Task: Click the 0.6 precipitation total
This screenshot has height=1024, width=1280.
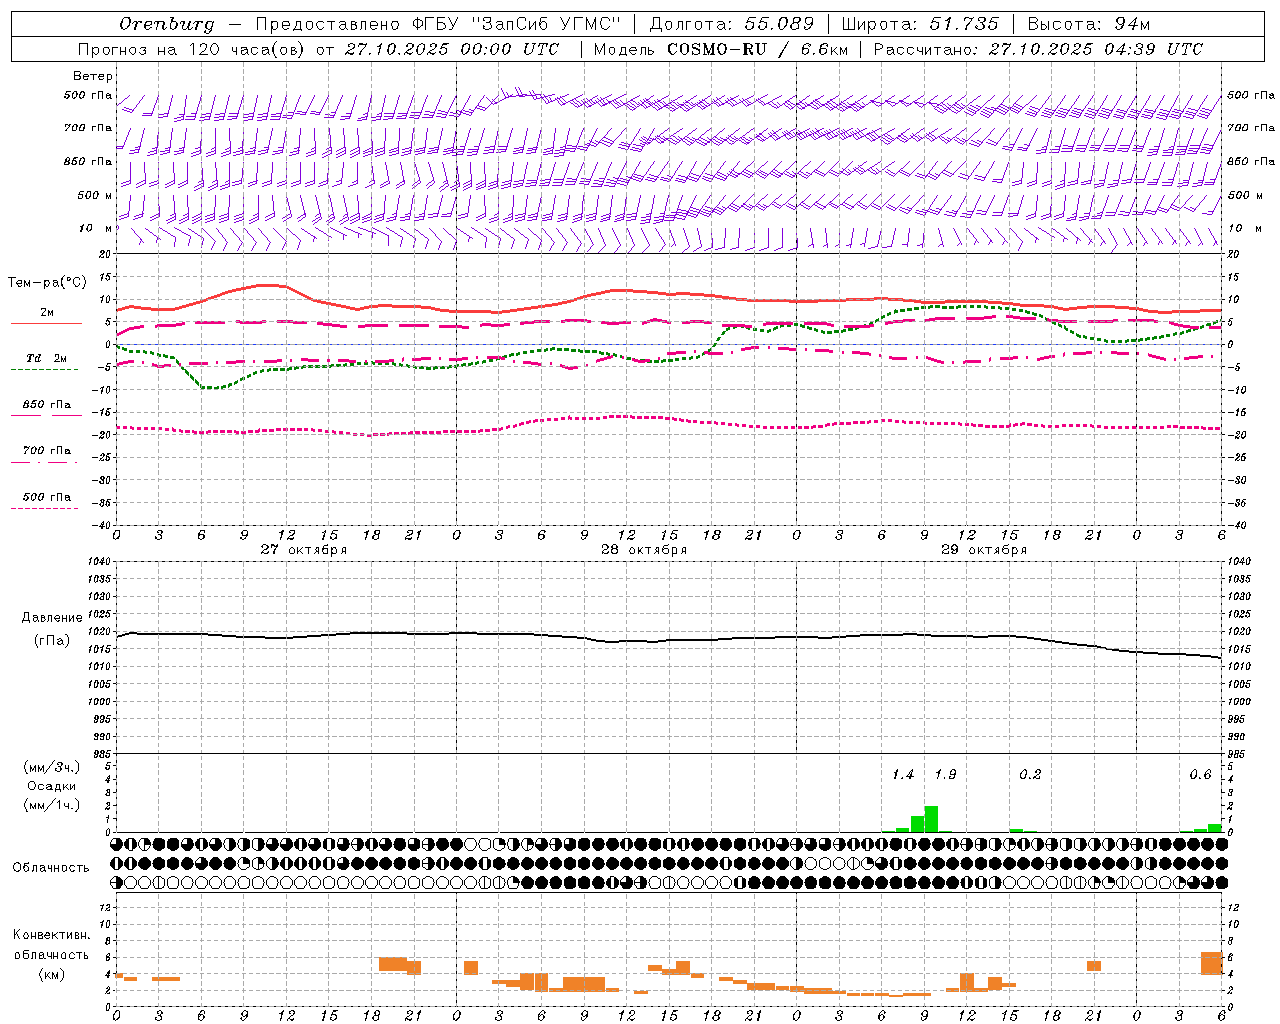Action: pyautogui.click(x=1200, y=775)
